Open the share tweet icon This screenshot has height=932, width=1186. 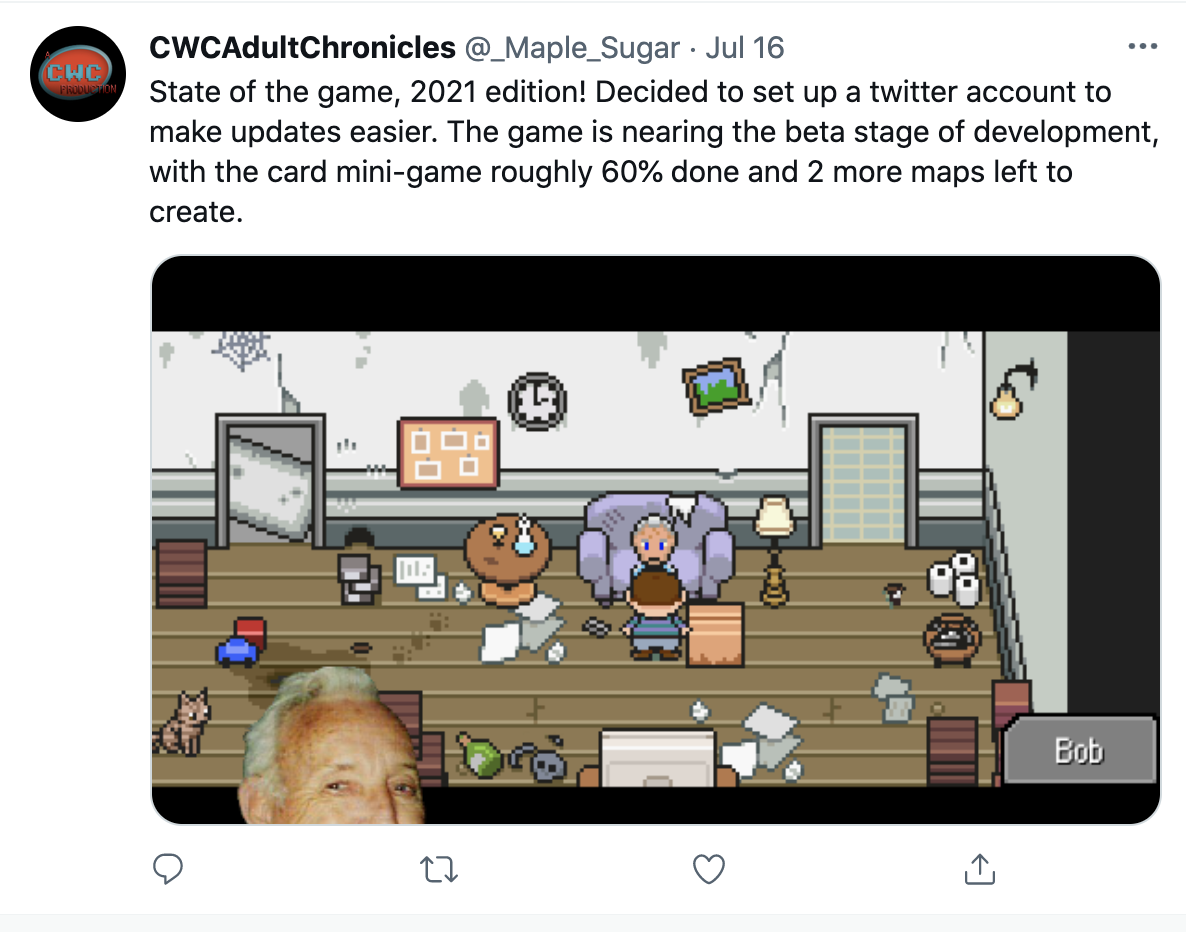(x=980, y=868)
